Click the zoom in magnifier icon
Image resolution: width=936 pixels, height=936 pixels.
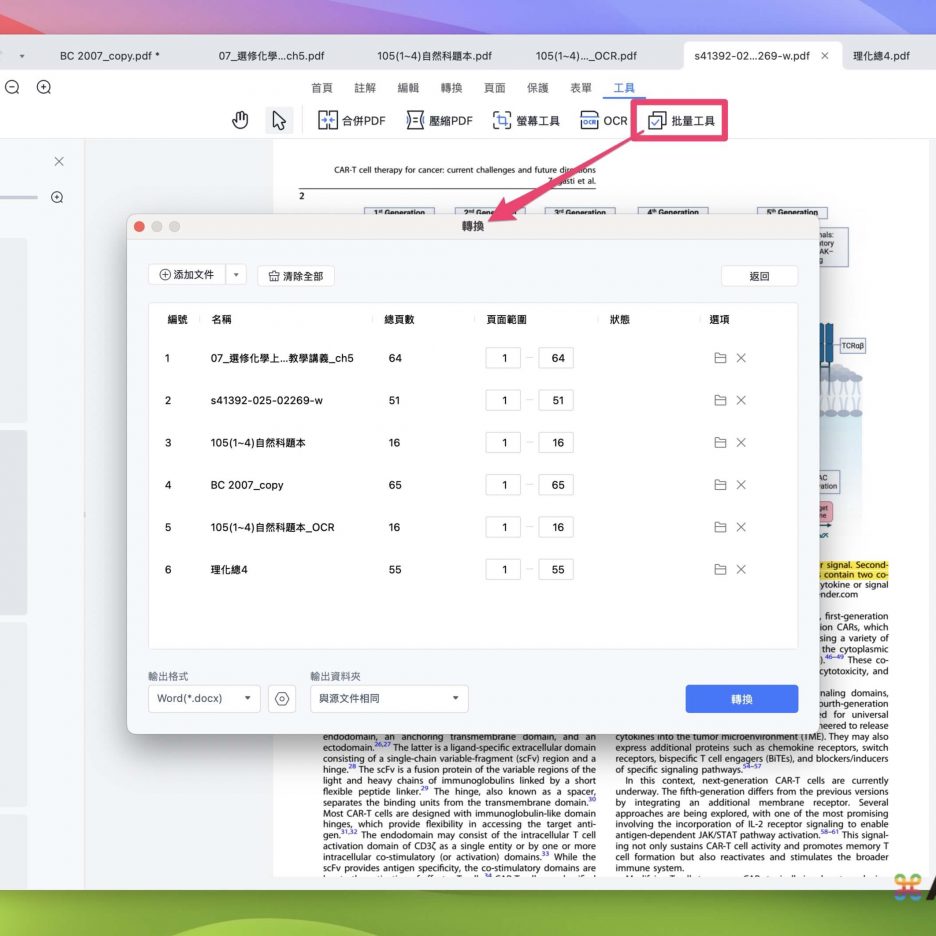(x=44, y=88)
